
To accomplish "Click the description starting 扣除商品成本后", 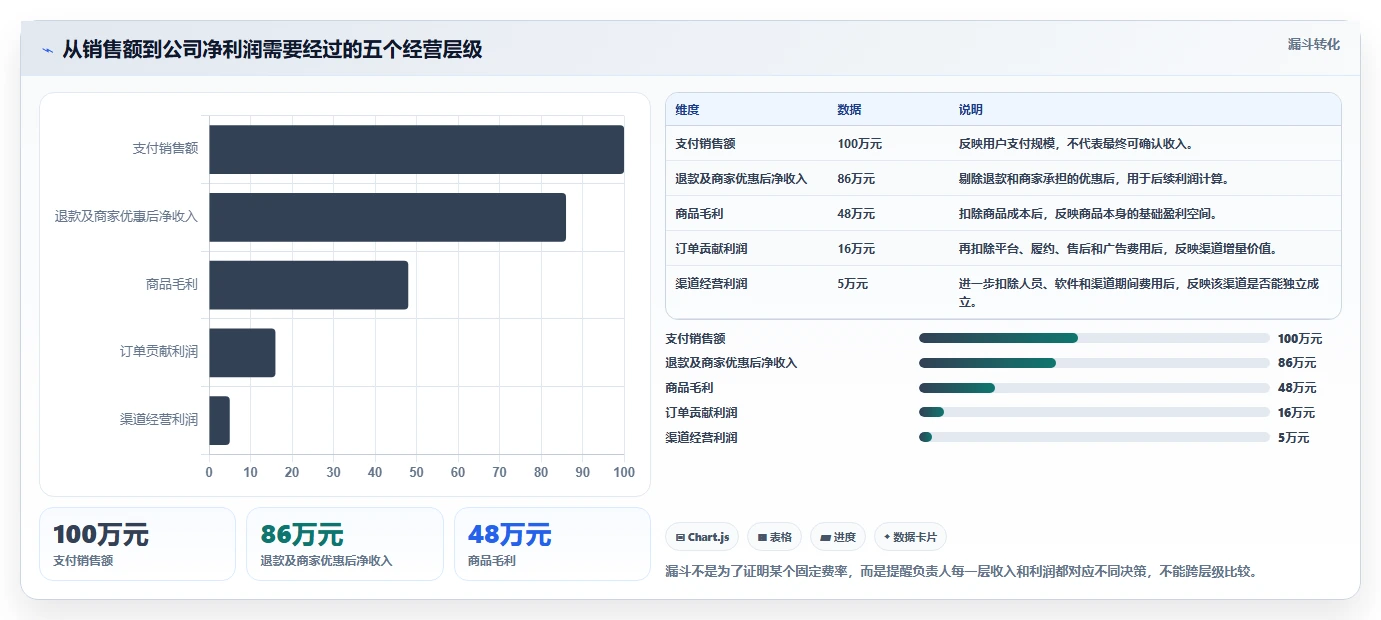I will [x=1088, y=214].
